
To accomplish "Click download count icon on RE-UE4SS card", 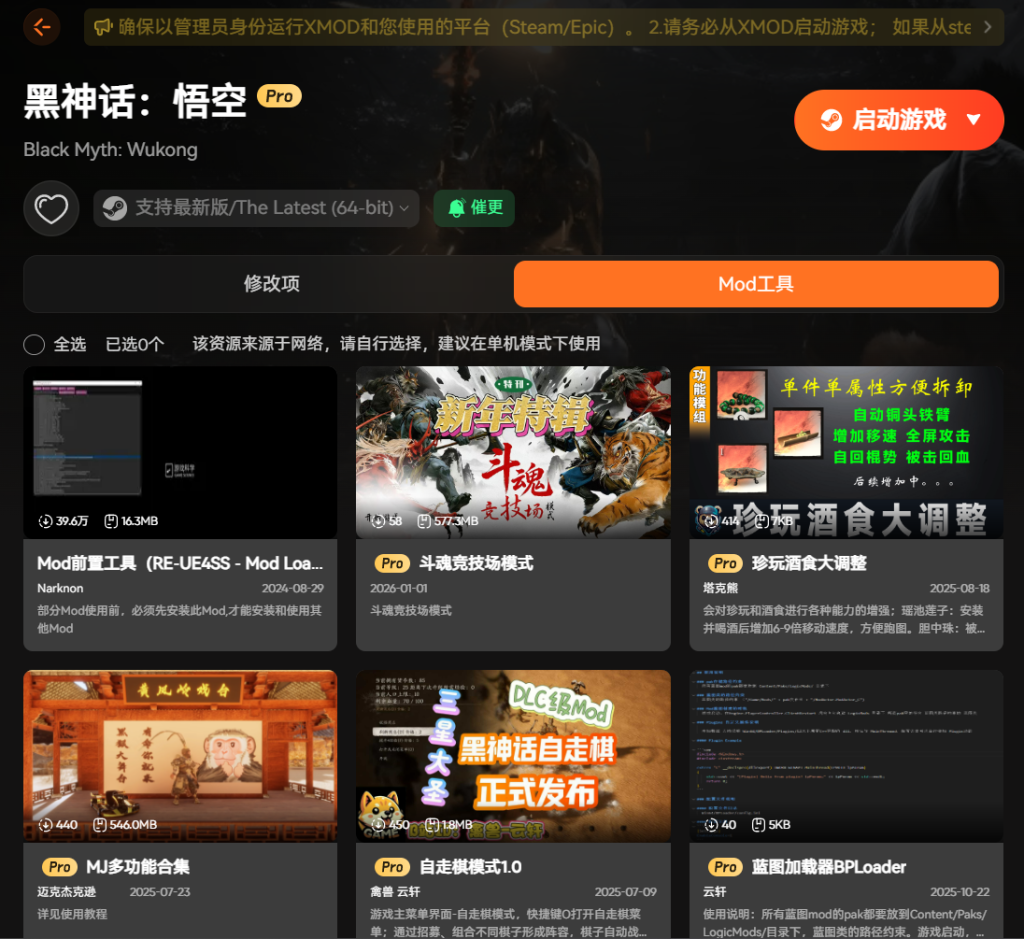I will [45, 521].
